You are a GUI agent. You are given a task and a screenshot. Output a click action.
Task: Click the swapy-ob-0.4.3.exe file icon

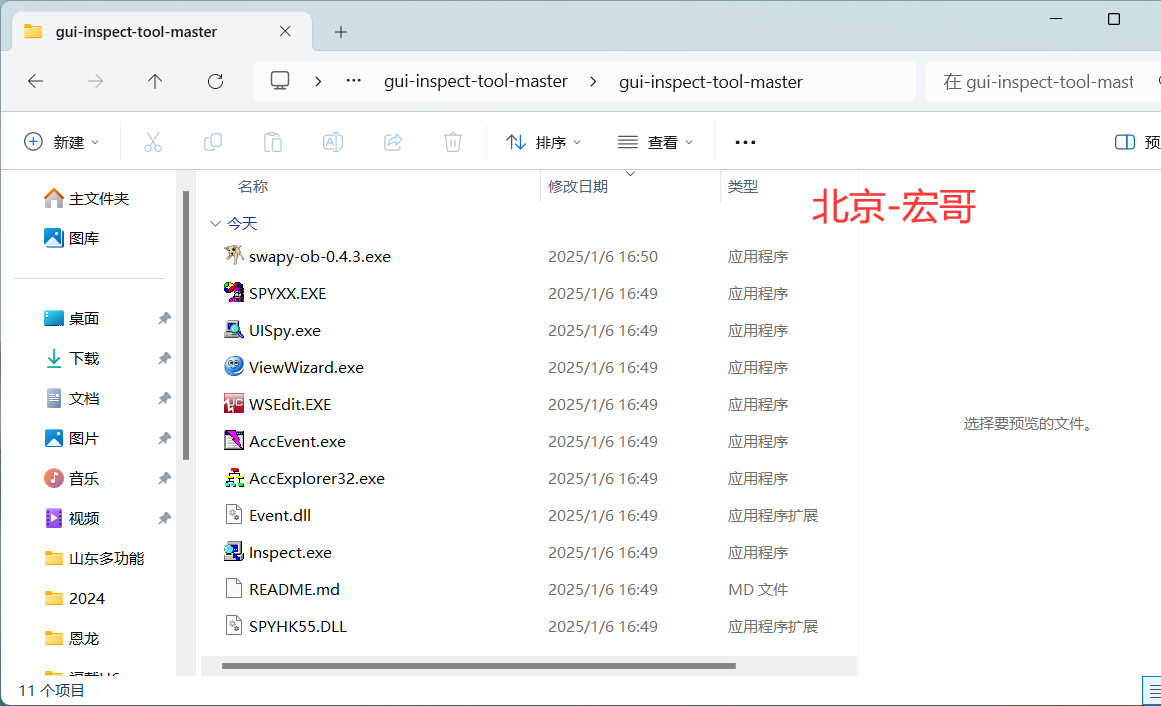click(234, 255)
